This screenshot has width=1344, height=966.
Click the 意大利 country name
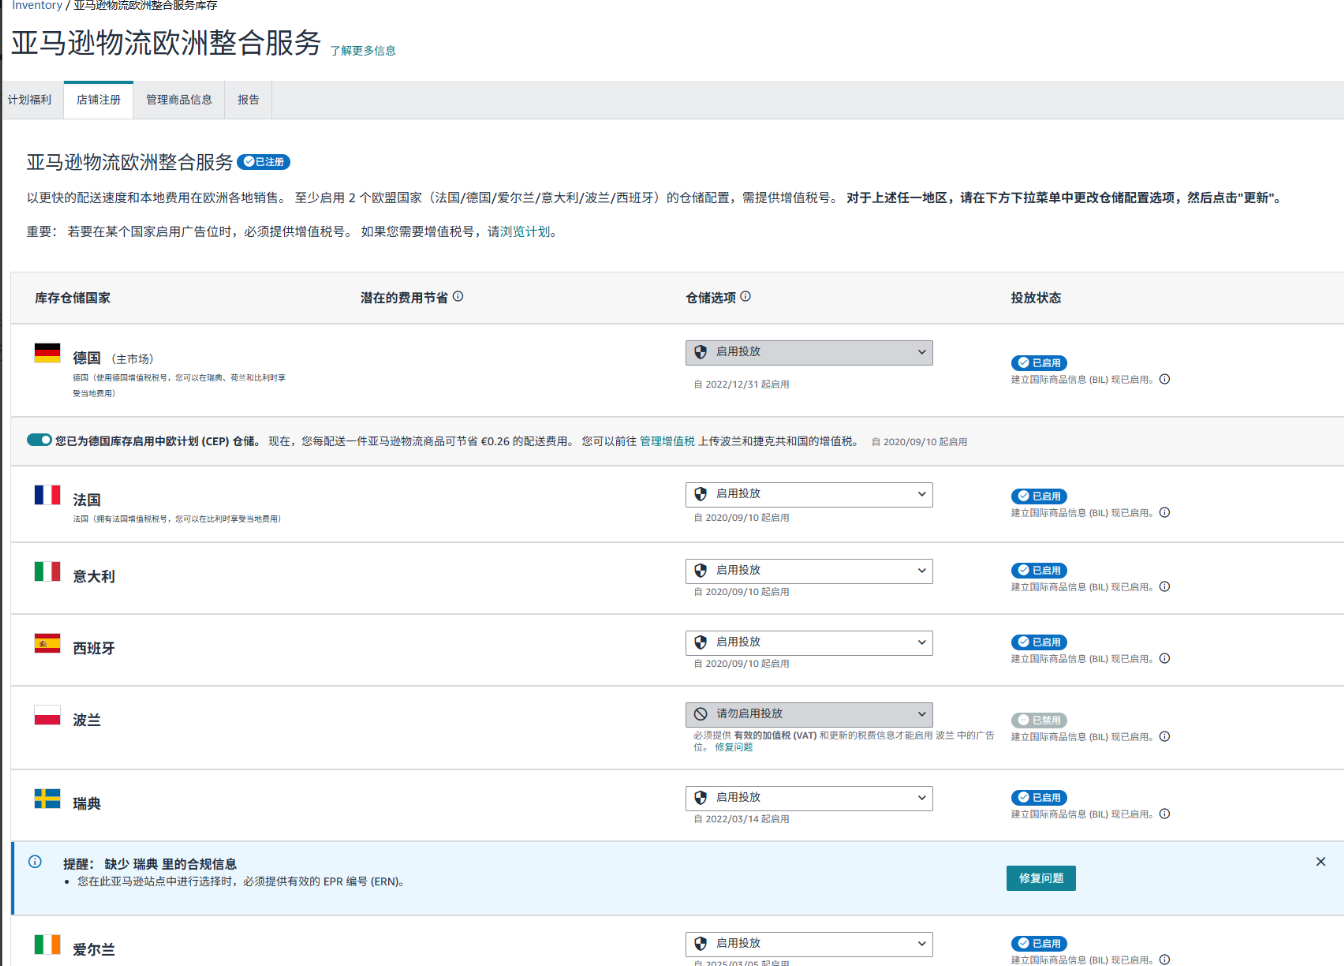pyautogui.click(x=94, y=577)
